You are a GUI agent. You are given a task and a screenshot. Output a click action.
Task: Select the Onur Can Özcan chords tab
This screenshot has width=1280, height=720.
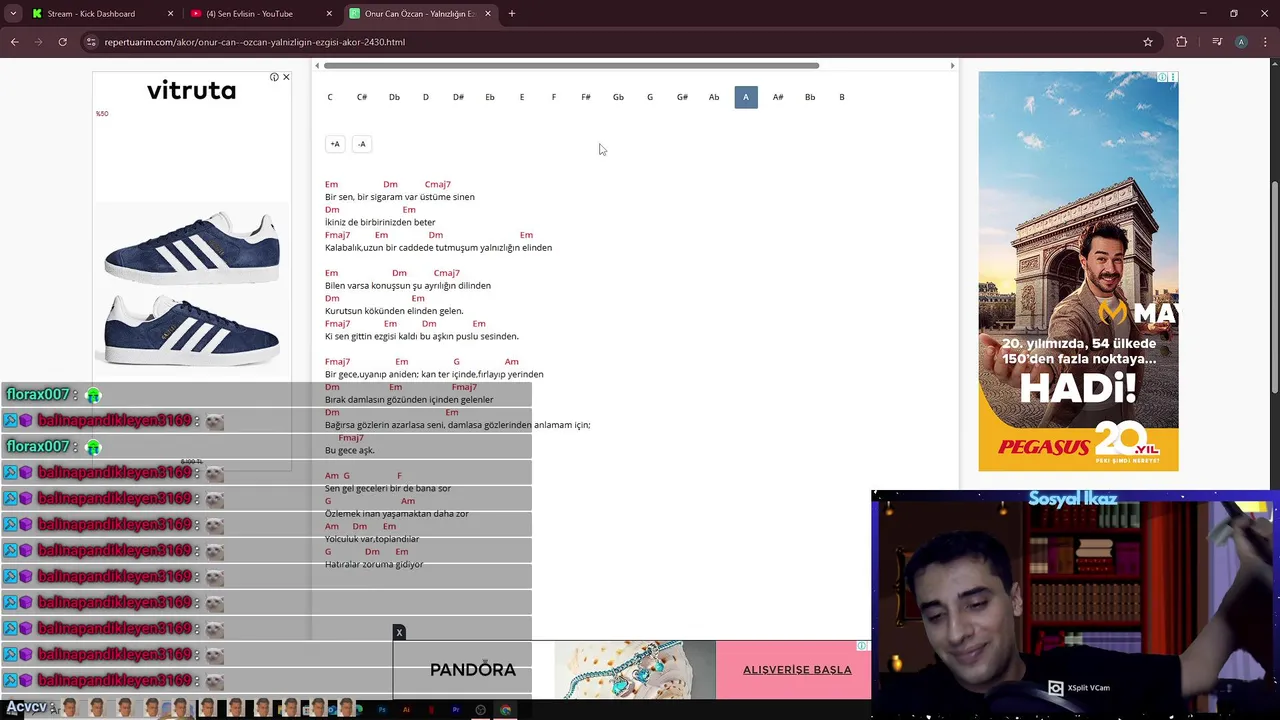[421, 14]
